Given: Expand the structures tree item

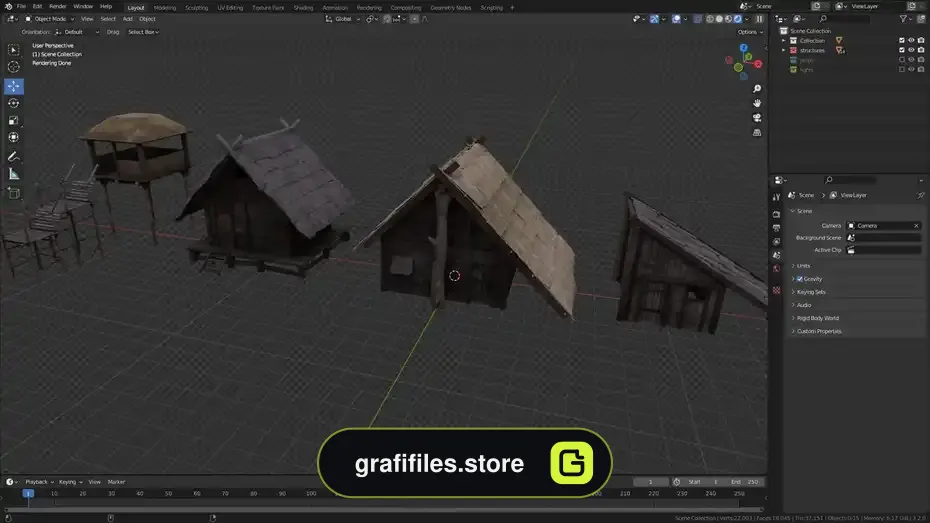Looking at the screenshot, I should coord(784,50).
